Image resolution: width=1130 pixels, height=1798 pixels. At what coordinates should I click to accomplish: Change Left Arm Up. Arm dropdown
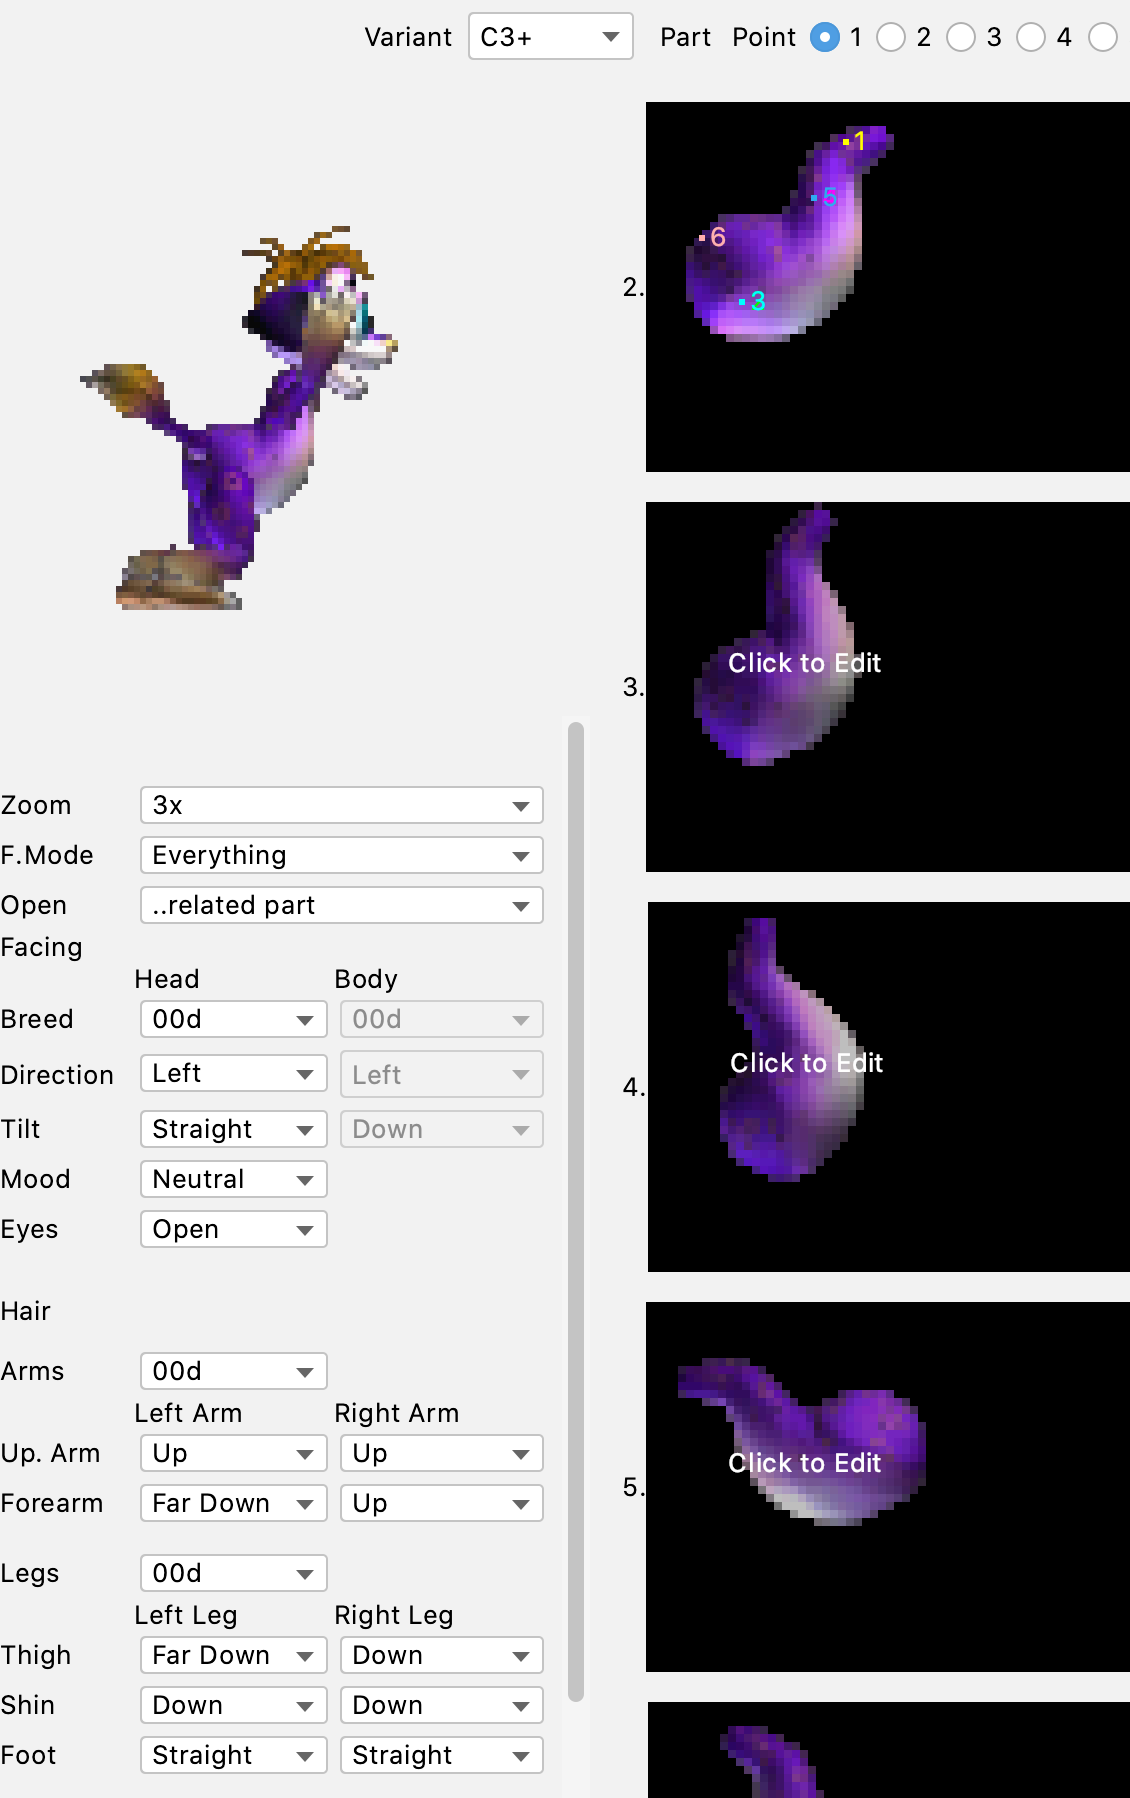coord(234,1453)
